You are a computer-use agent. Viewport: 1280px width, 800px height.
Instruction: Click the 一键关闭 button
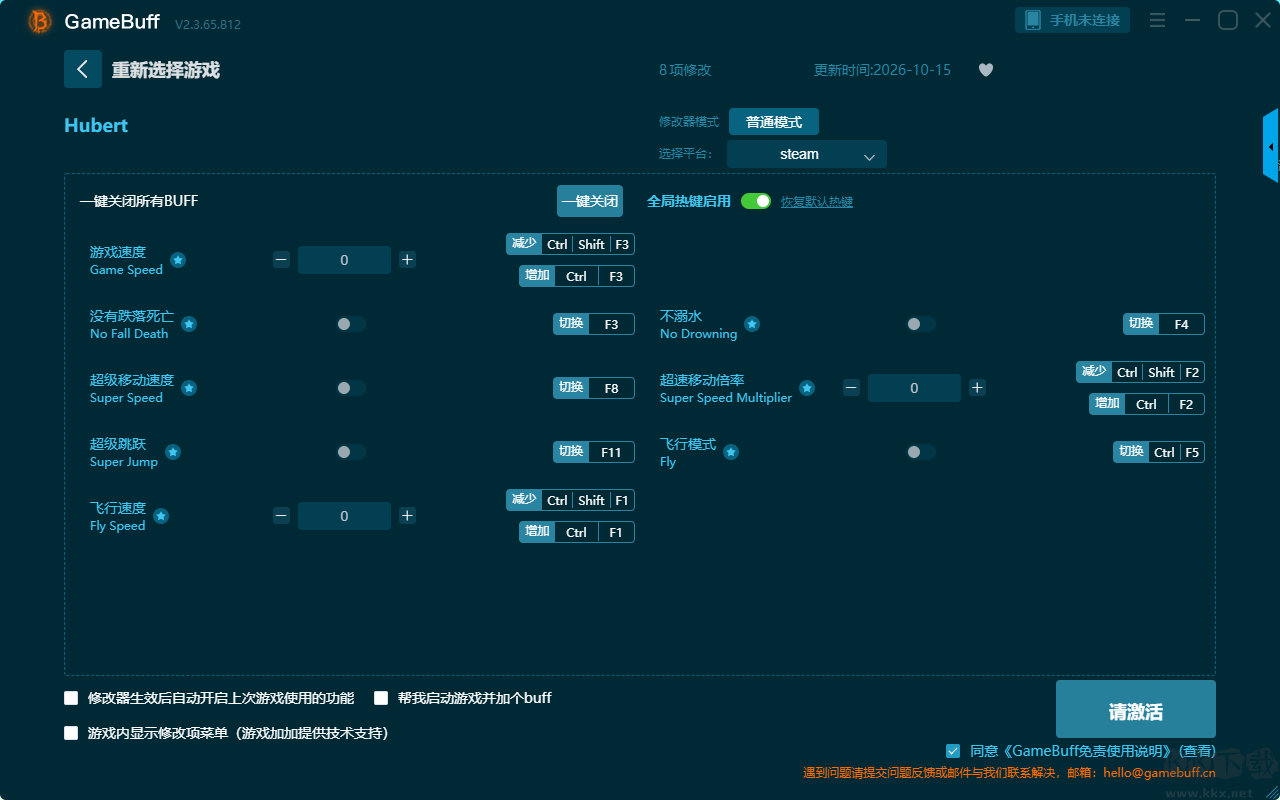pos(590,201)
